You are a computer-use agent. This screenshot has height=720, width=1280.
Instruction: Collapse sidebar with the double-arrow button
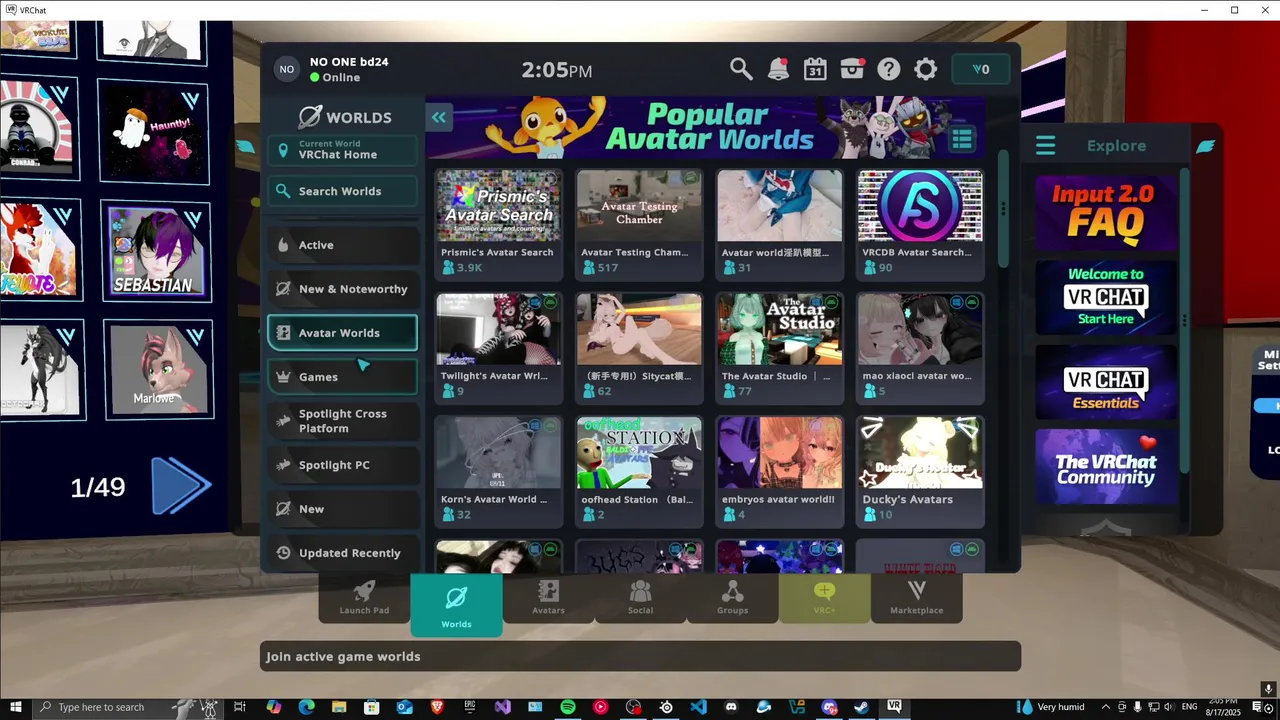(x=439, y=118)
